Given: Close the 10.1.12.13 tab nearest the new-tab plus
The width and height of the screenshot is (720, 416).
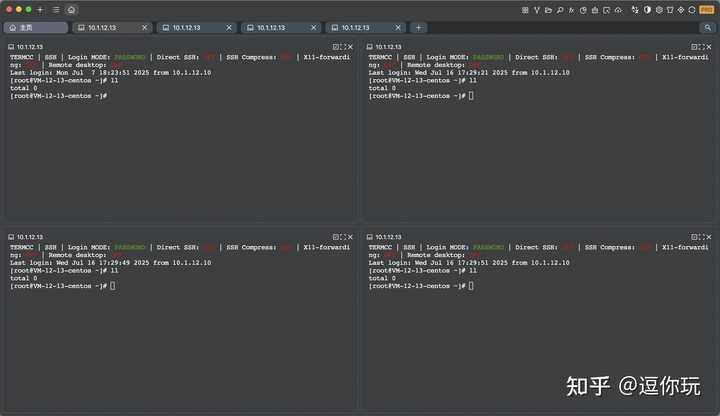Looking at the screenshot, I should [398, 28].
